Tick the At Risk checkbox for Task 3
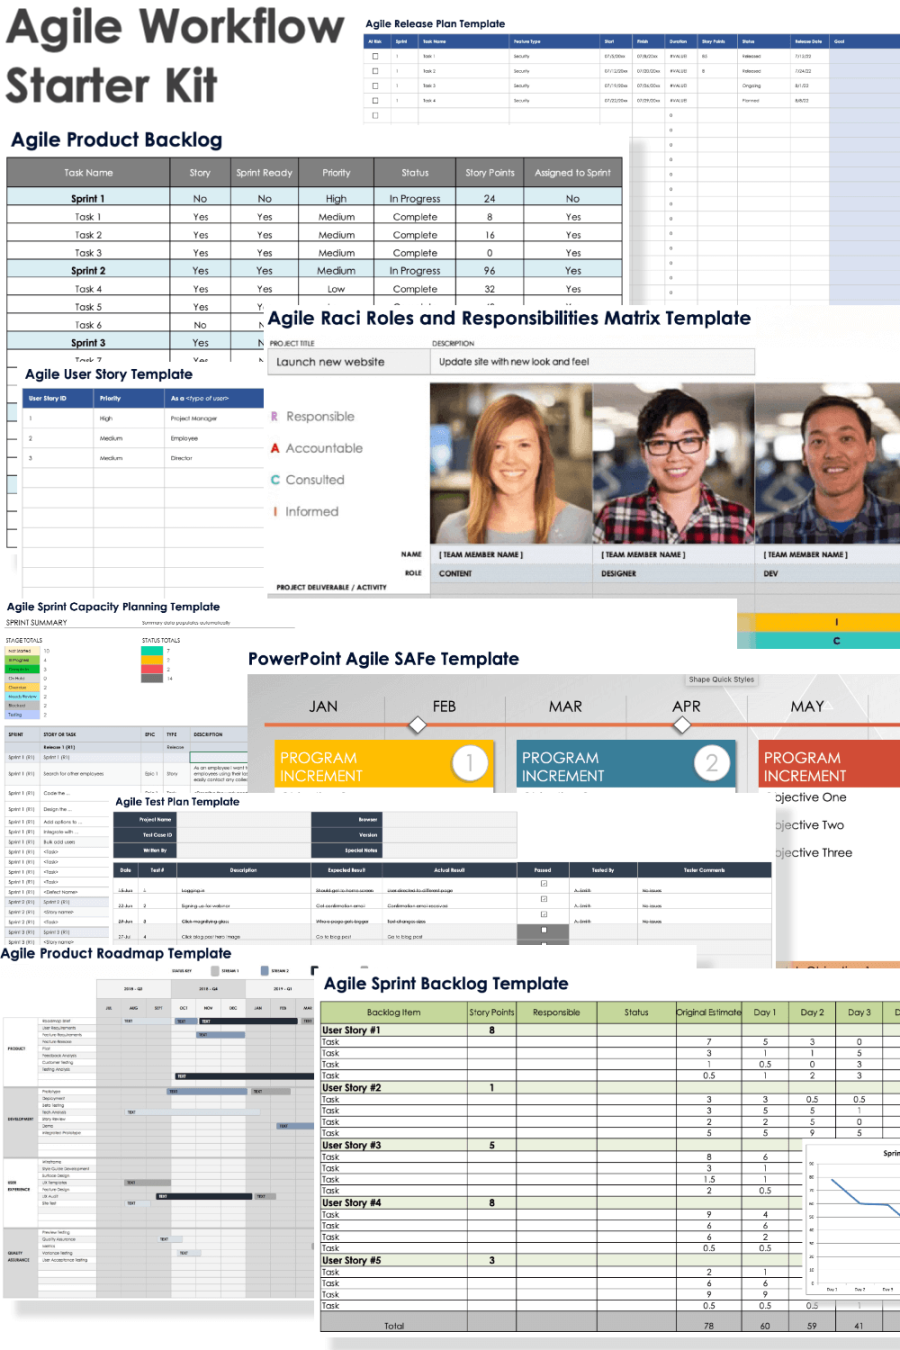Image resolution: width=900 pixels, height=1350 pixels. 375,86
